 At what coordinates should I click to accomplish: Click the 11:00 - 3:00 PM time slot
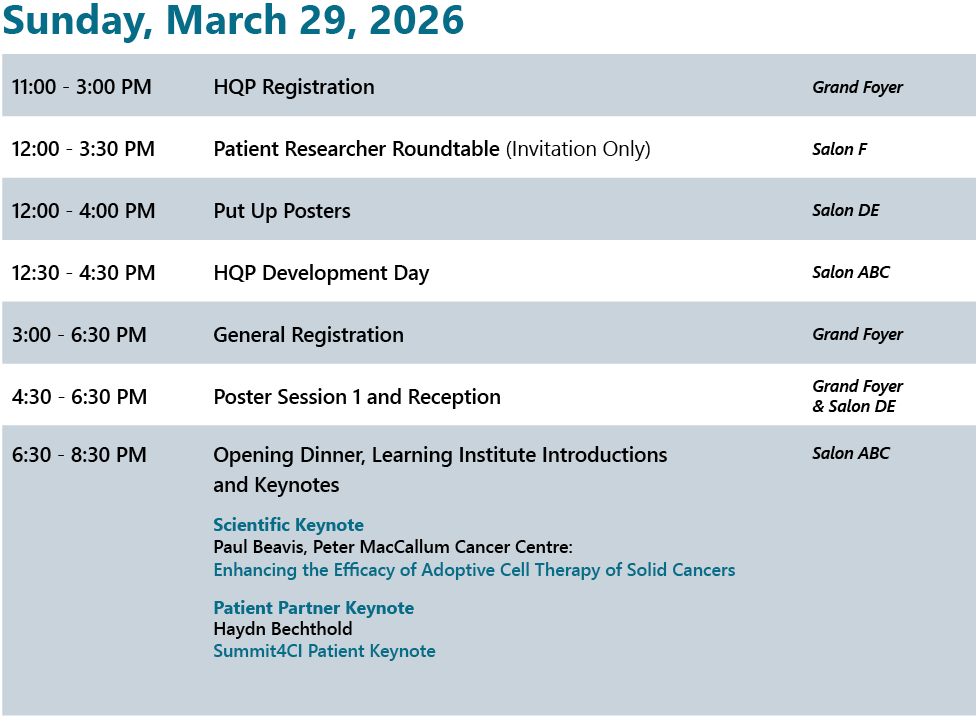pos(82,87)
